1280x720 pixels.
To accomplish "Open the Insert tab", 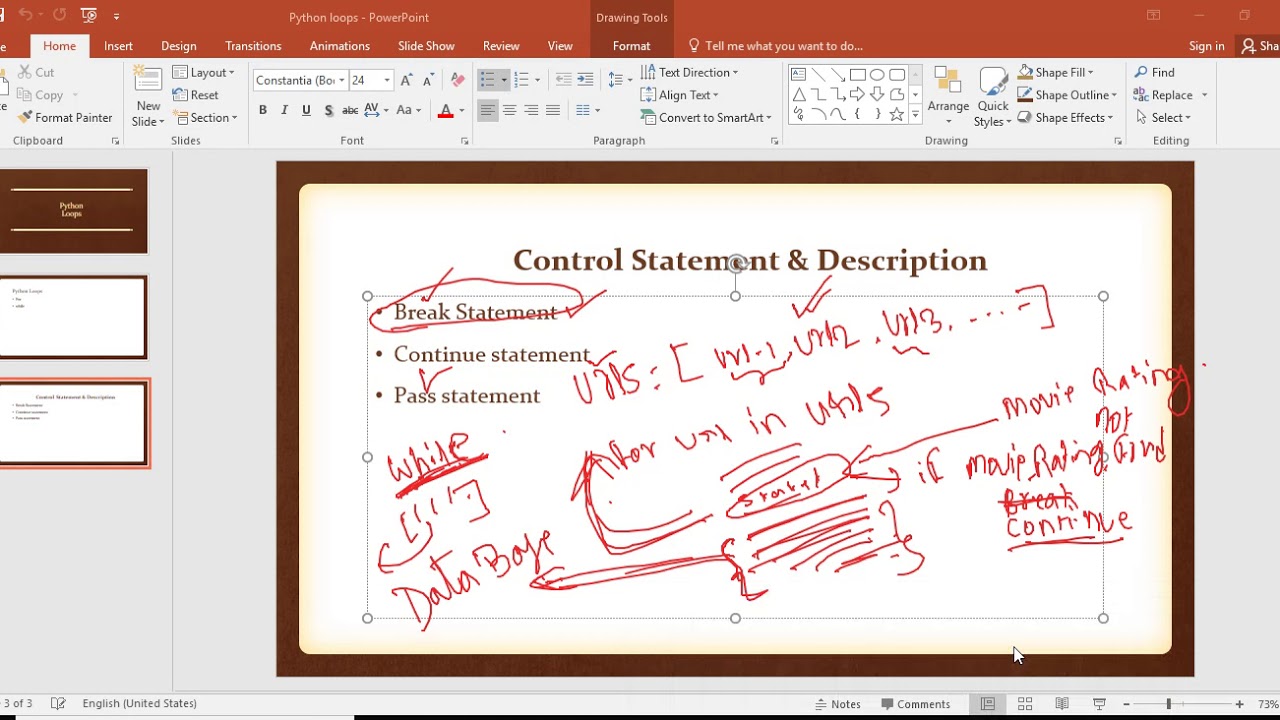I will click(x=118, y=46).
